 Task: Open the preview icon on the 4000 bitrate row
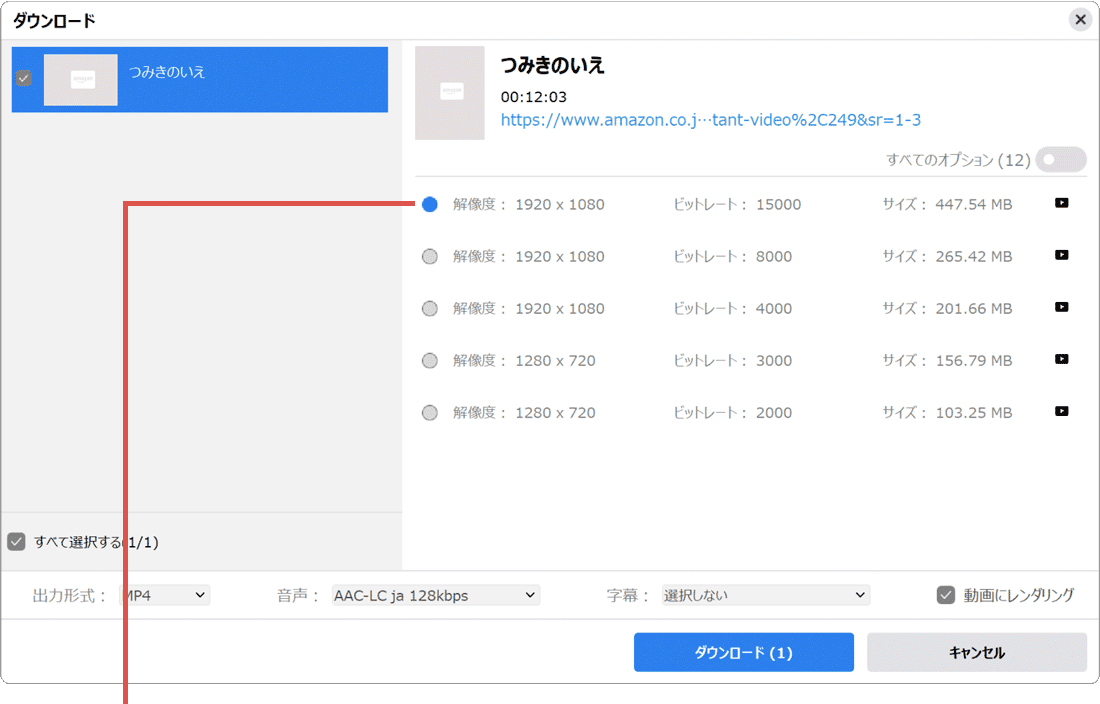point(1061,307)
